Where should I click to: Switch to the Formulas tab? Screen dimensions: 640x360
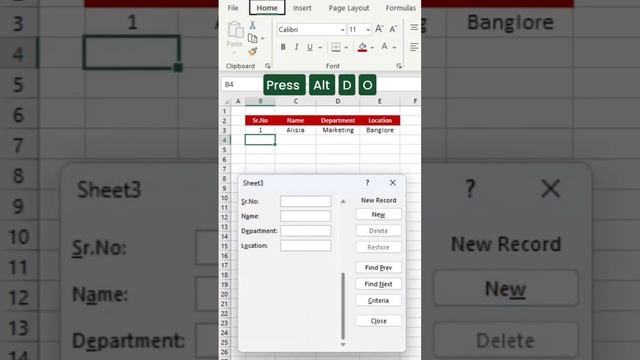(401, 8)
